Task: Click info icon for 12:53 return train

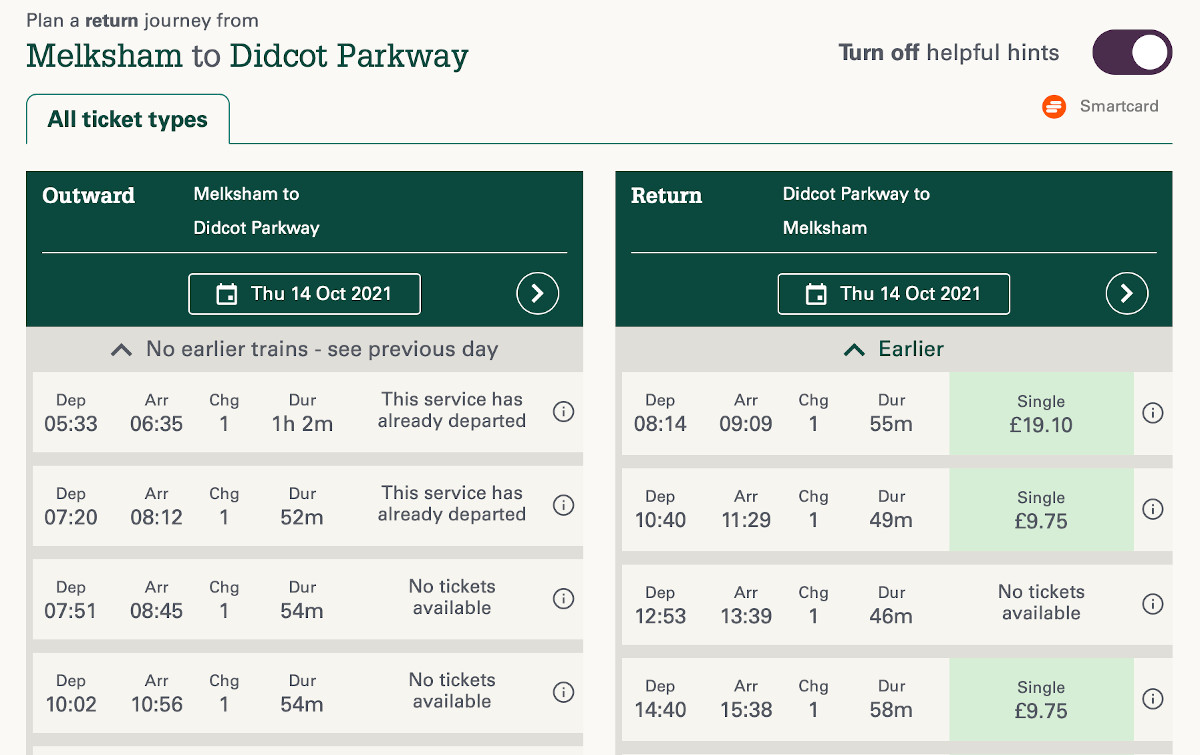Action: pos(1153,604)
